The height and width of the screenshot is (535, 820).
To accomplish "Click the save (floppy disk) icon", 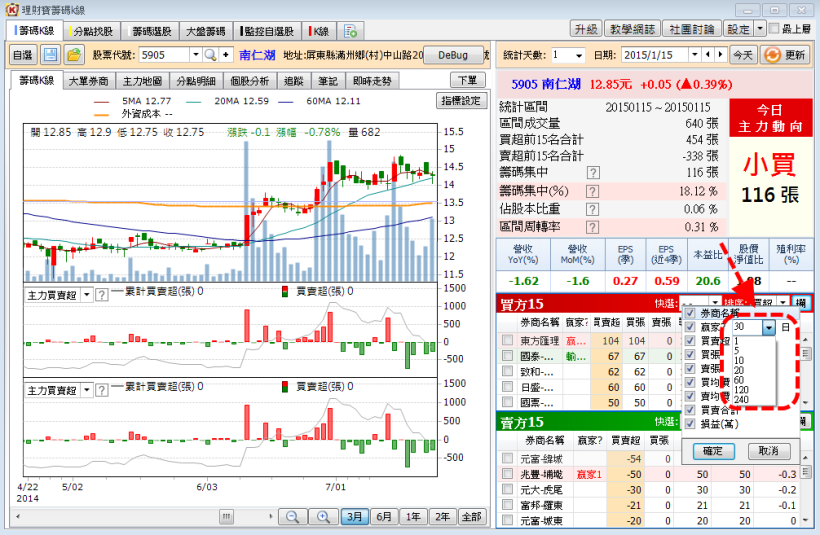I will click(x=50, y=55).
